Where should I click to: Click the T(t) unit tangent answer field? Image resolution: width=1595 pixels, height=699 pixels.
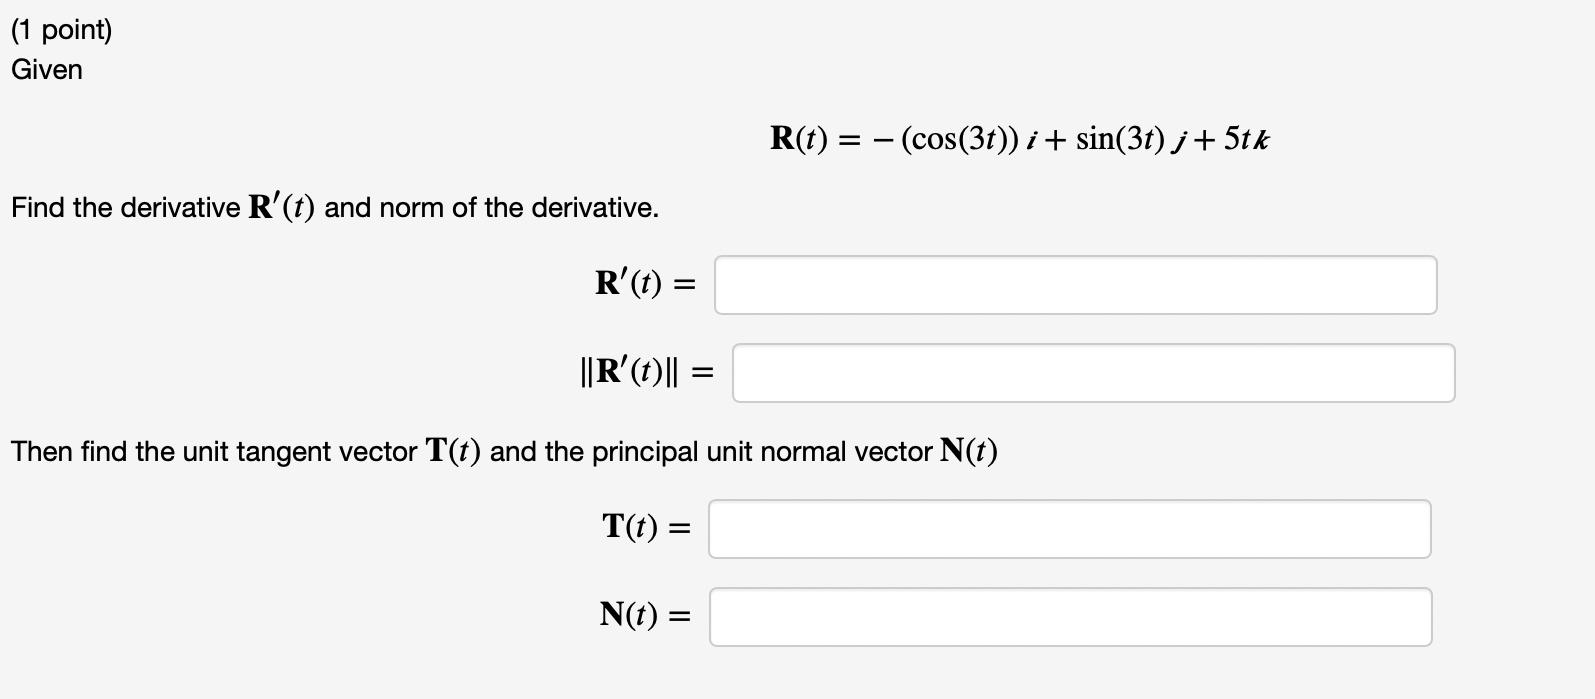[x=1070, y=529]
